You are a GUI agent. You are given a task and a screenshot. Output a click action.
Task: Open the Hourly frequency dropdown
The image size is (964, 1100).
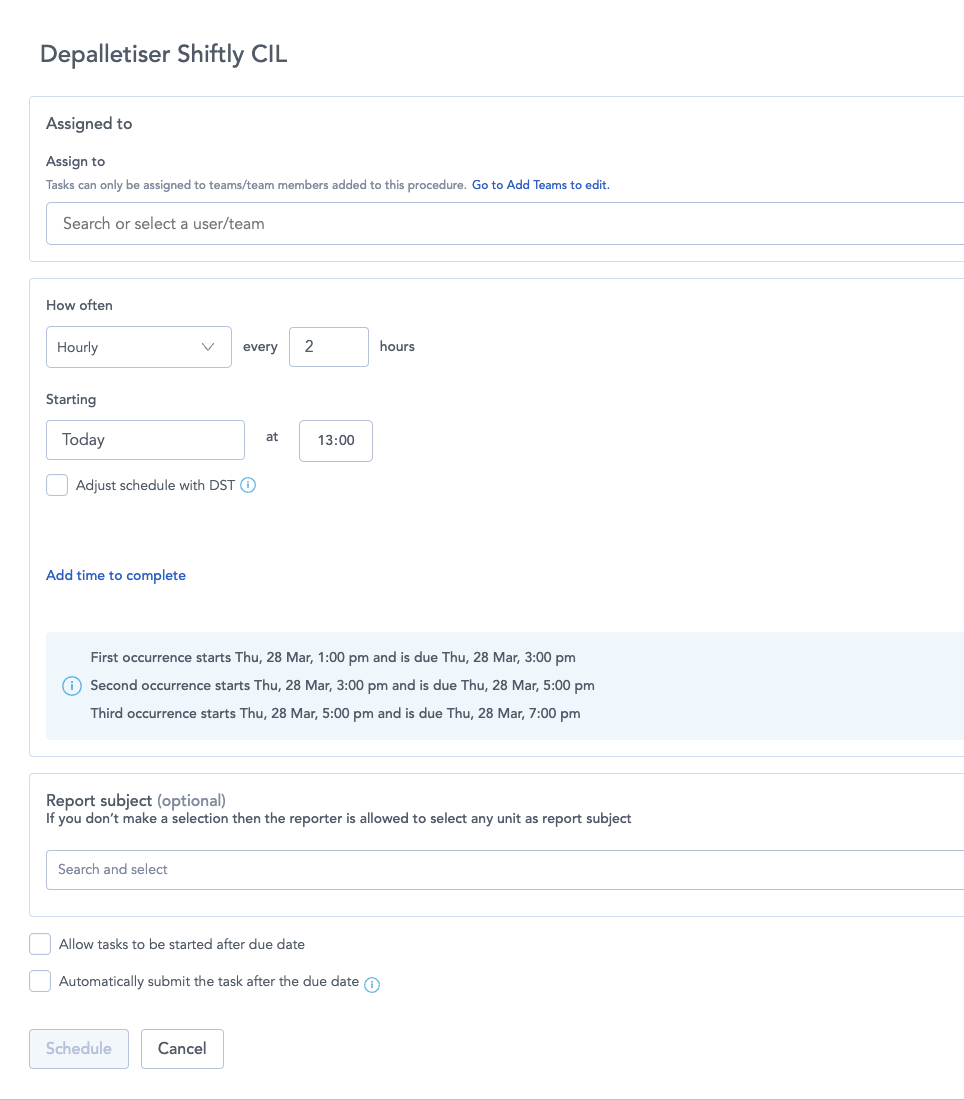[x=139, y=347]
